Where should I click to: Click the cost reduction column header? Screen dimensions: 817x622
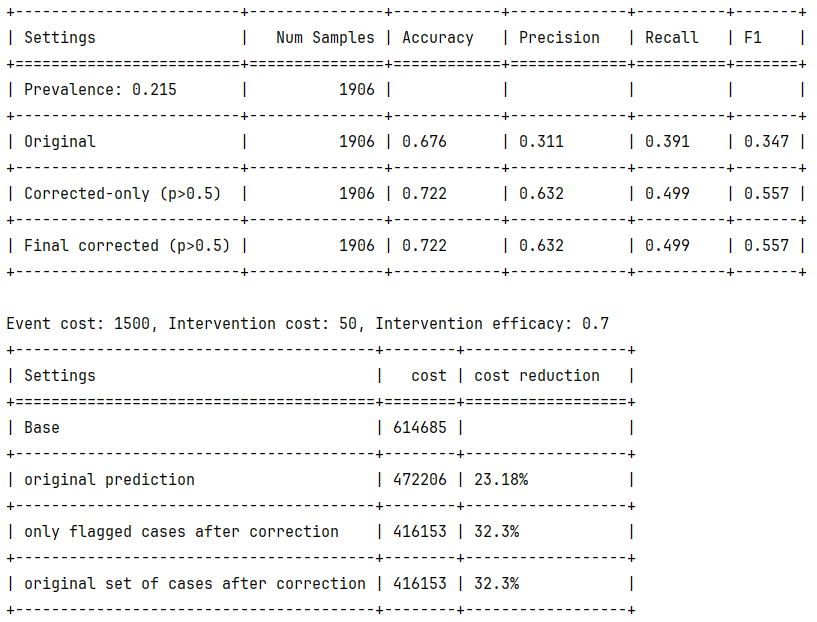pyautogui.click(x=536, y=376)
